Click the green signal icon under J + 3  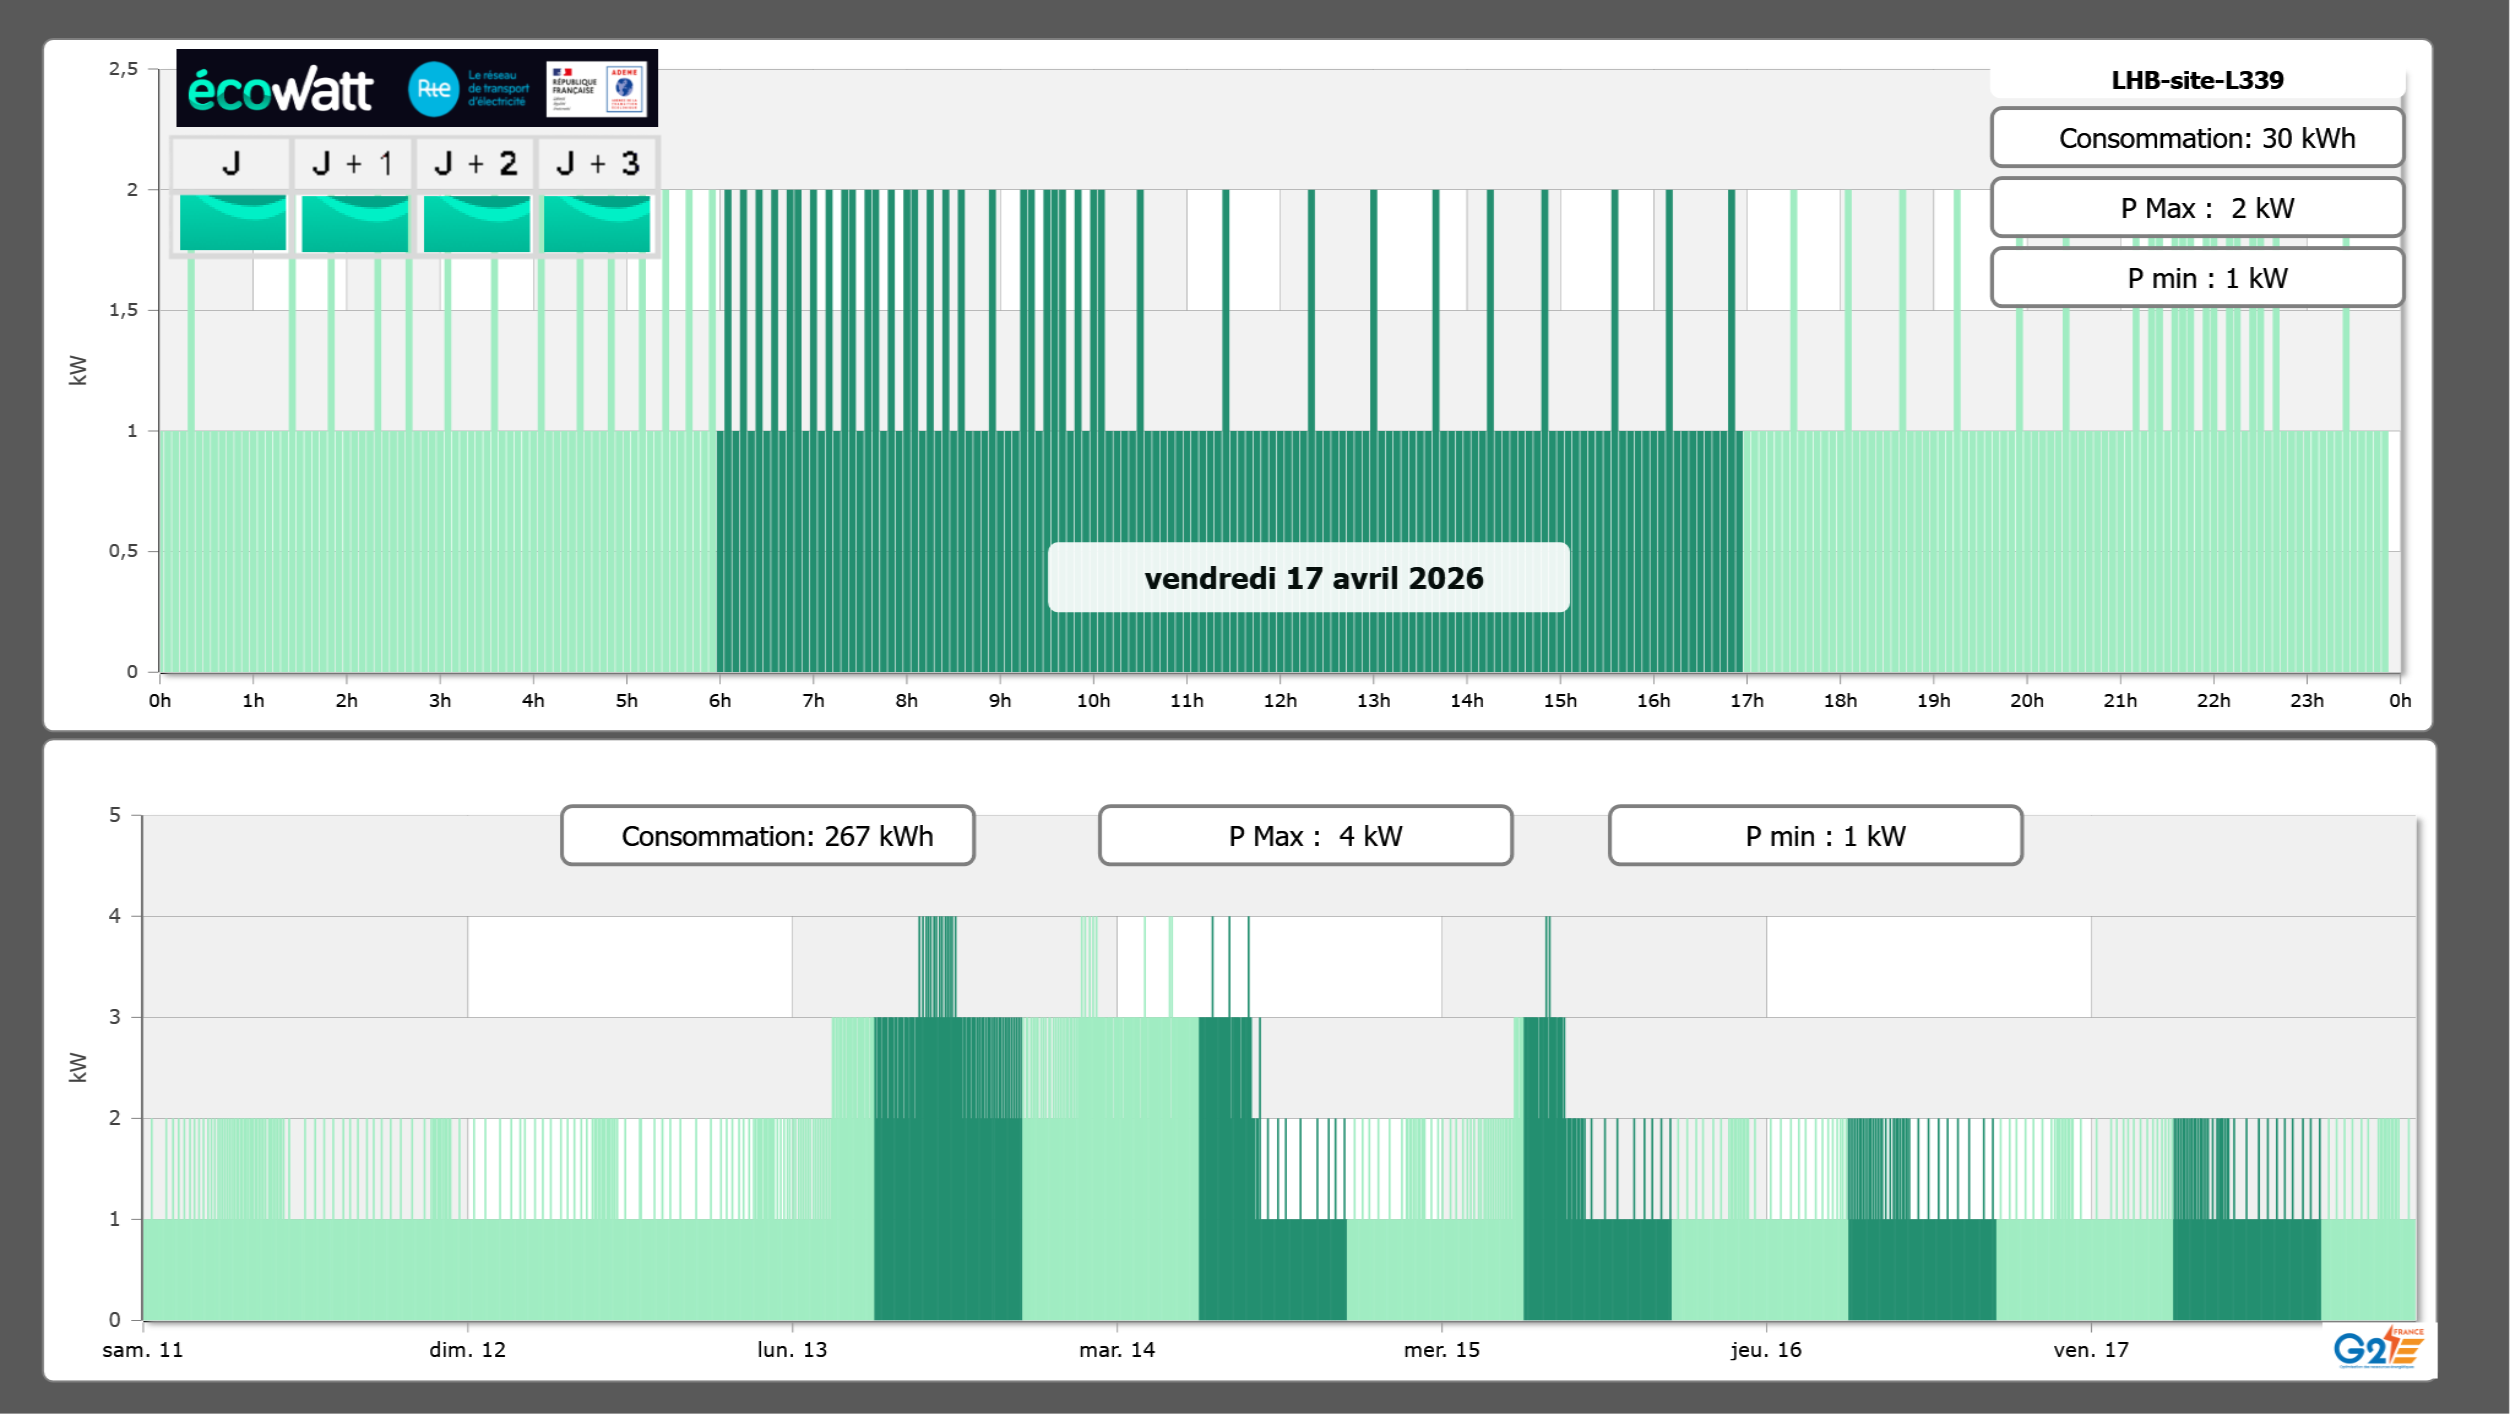pos(597,223)
